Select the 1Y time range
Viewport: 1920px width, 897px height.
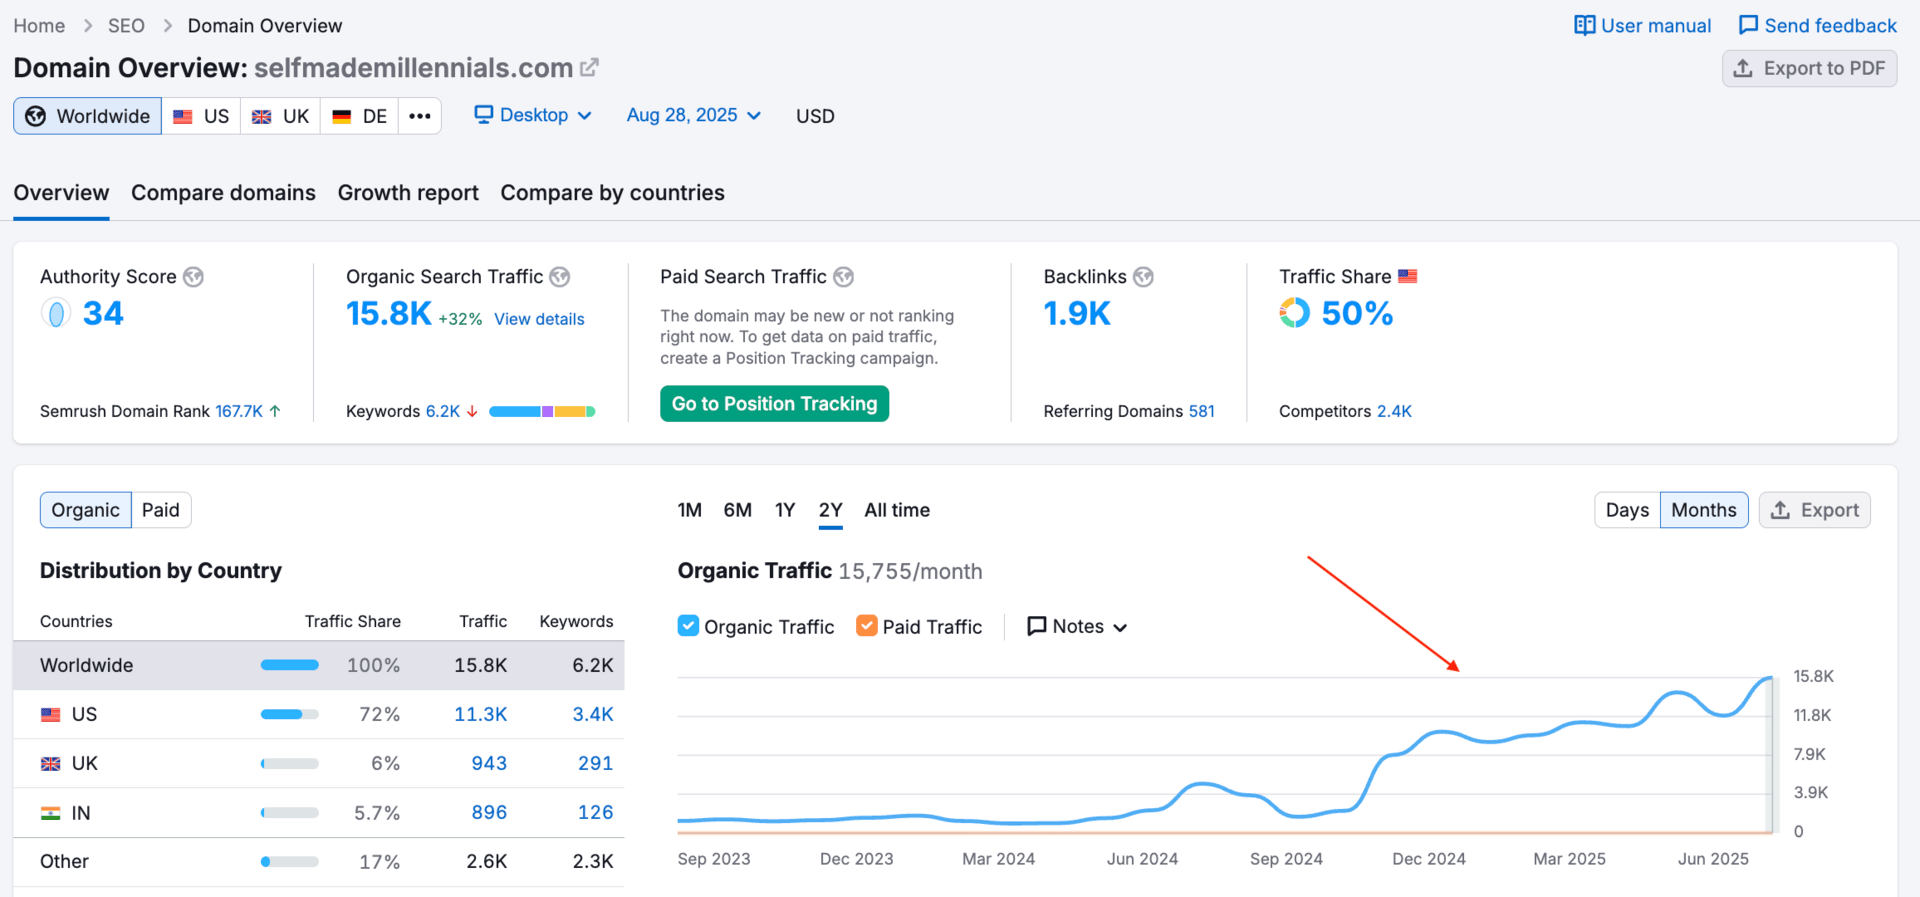[x=785, y=510]
